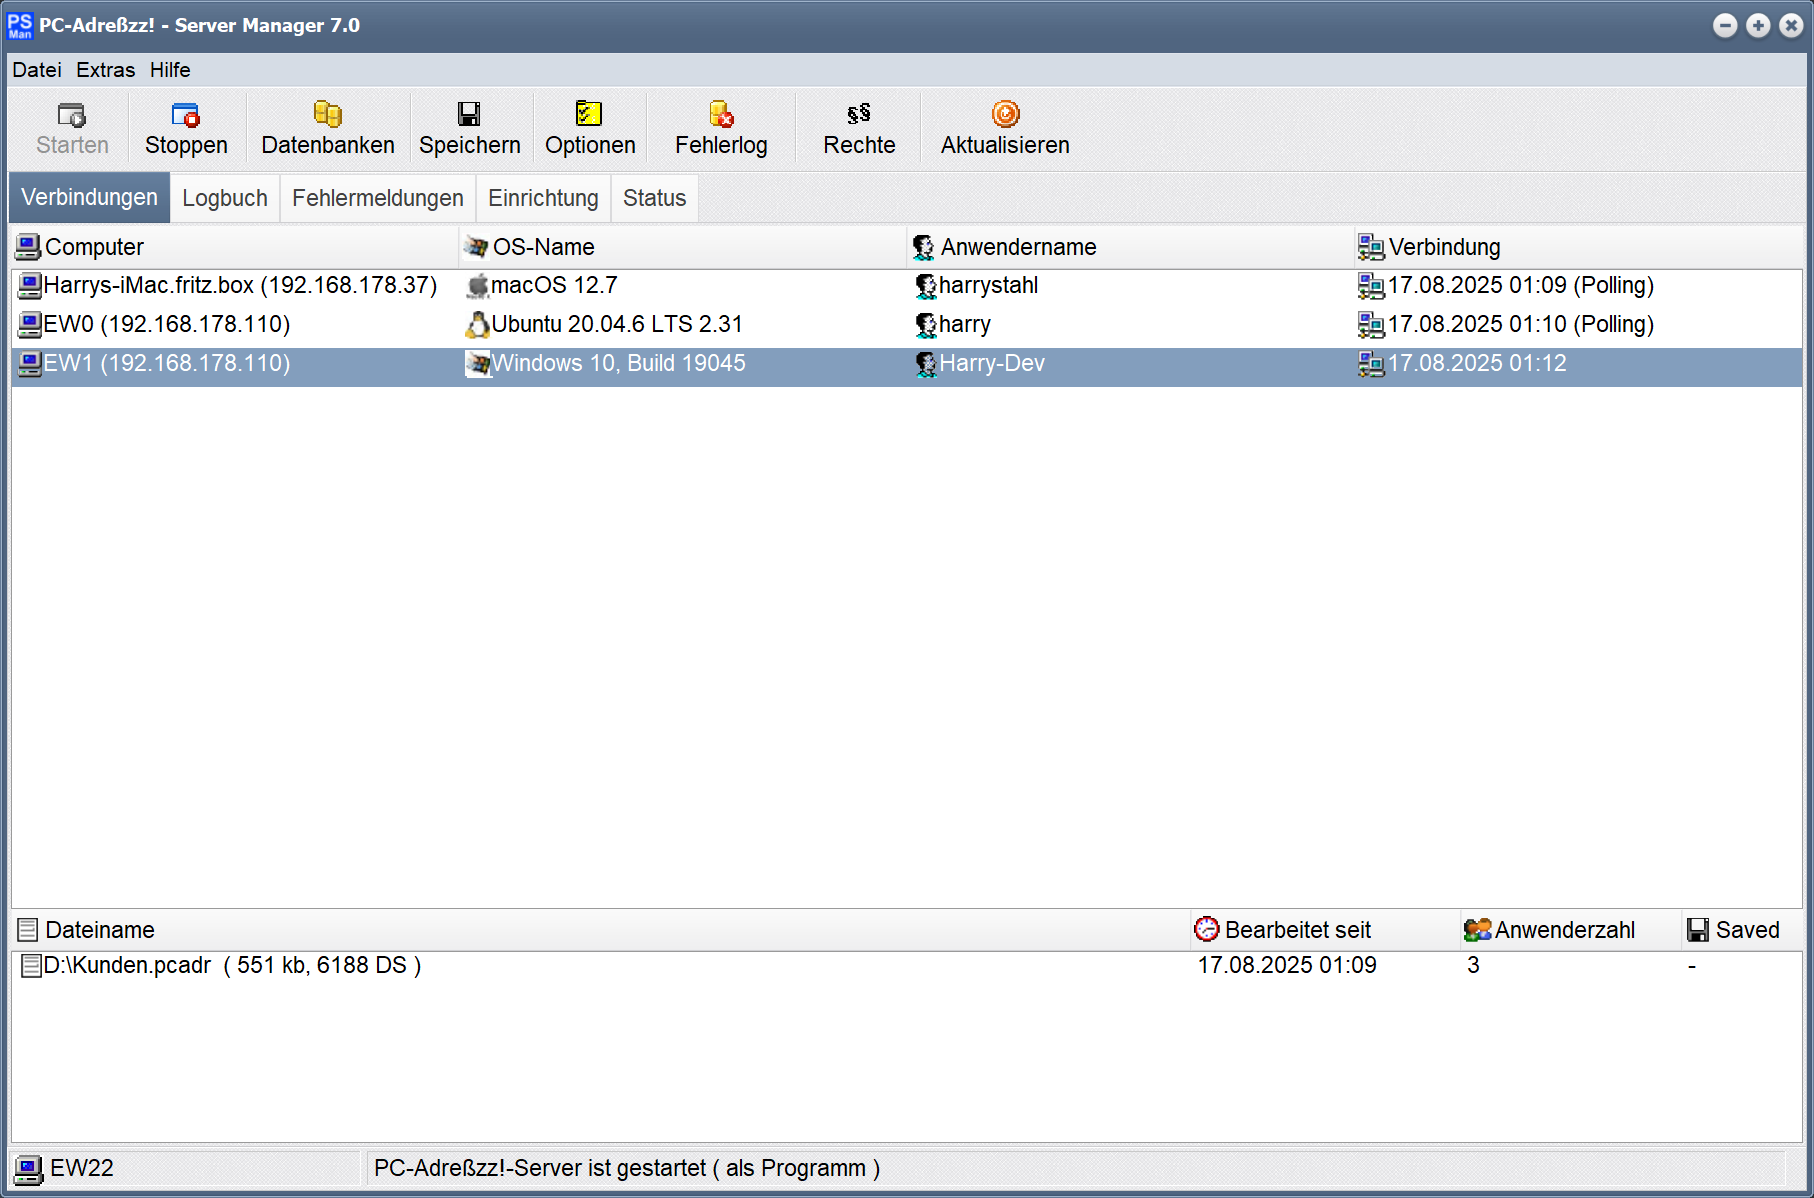1814x1198 pixels.
Task: Click the Saved column header
Action: [x=1742, y=930]
